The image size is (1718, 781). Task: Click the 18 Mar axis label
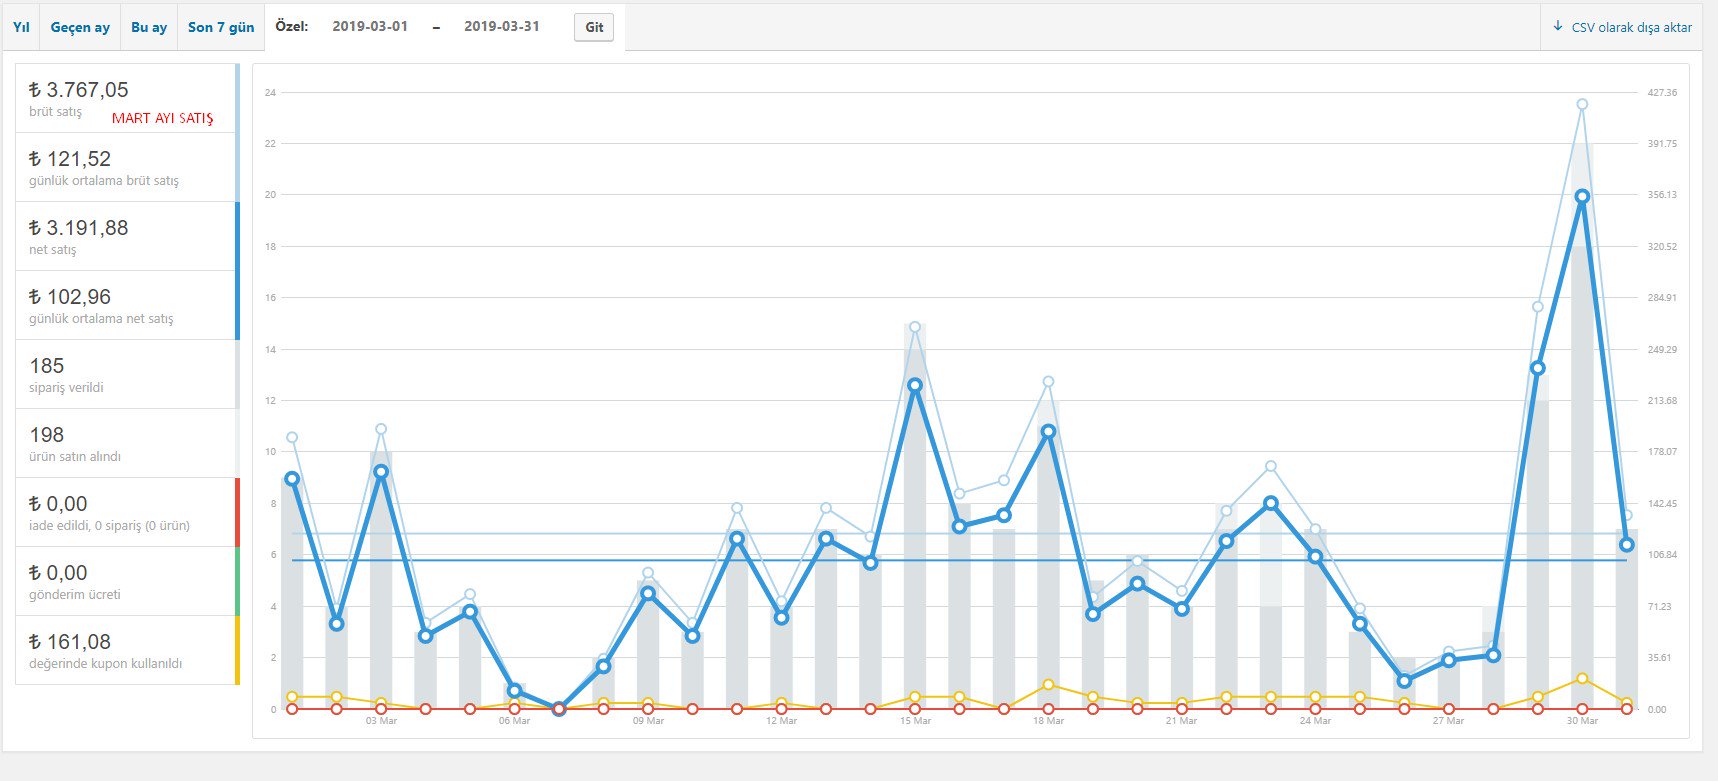[x=1048, y=721]
